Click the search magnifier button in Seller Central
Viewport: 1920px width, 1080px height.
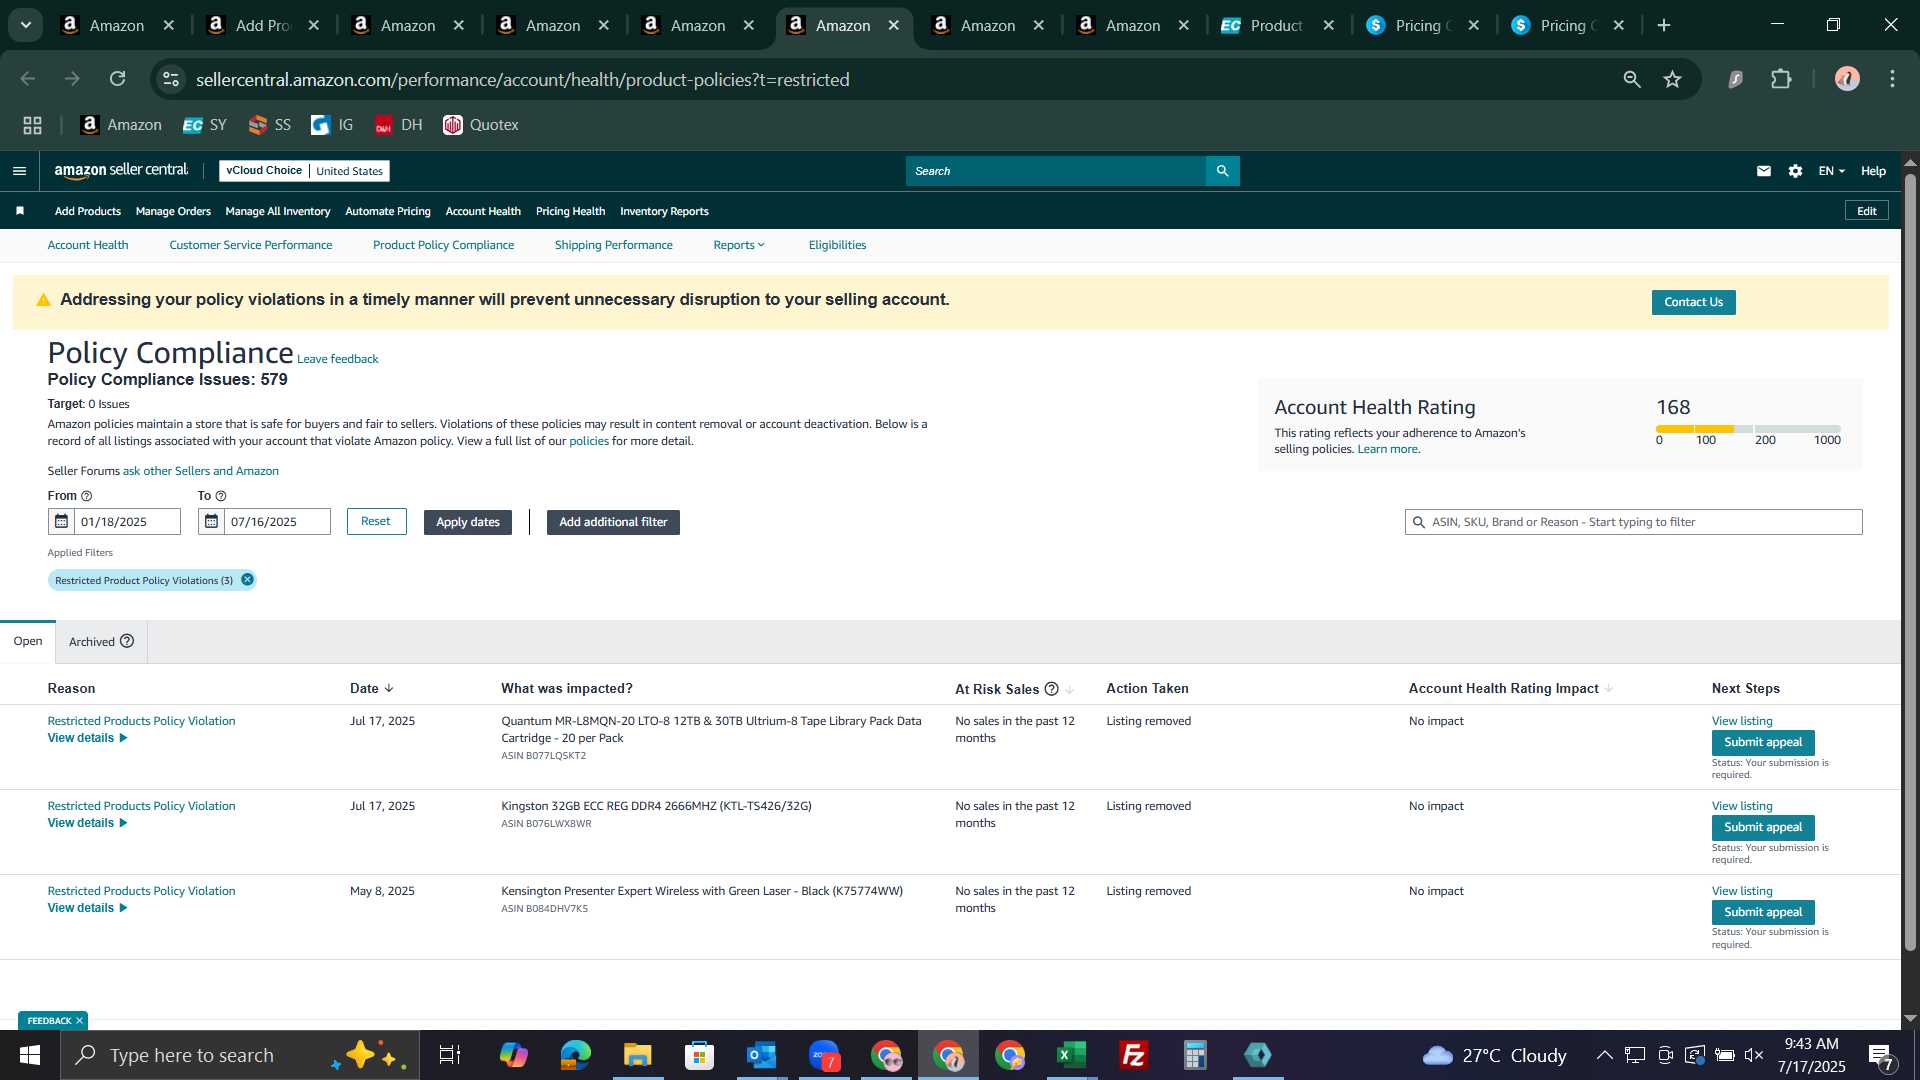[1222, 171]
